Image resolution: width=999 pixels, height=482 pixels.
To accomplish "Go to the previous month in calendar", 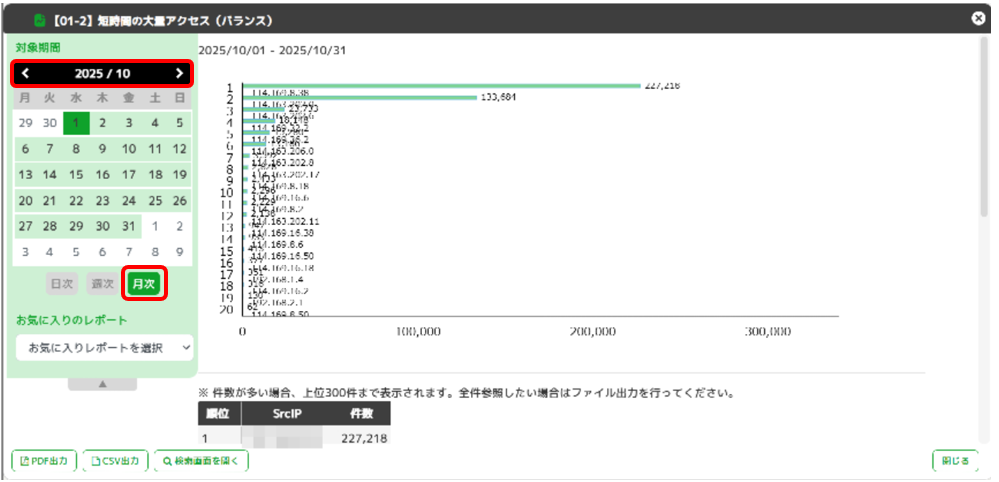I will click(x=25, y=73).
